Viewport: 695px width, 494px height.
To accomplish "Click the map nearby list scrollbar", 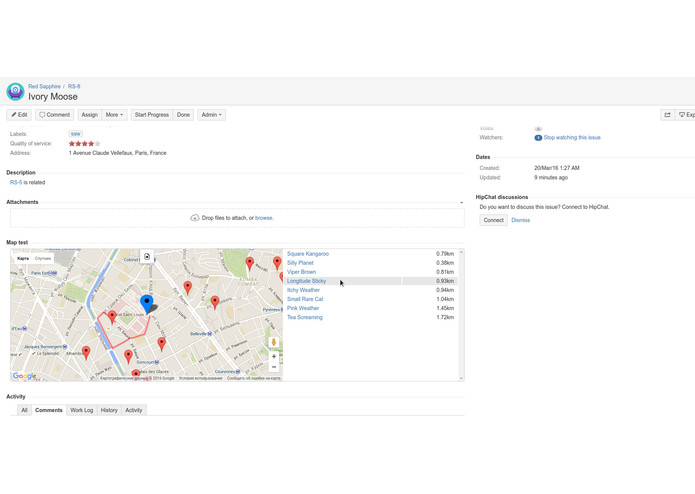I will (461, 315).
